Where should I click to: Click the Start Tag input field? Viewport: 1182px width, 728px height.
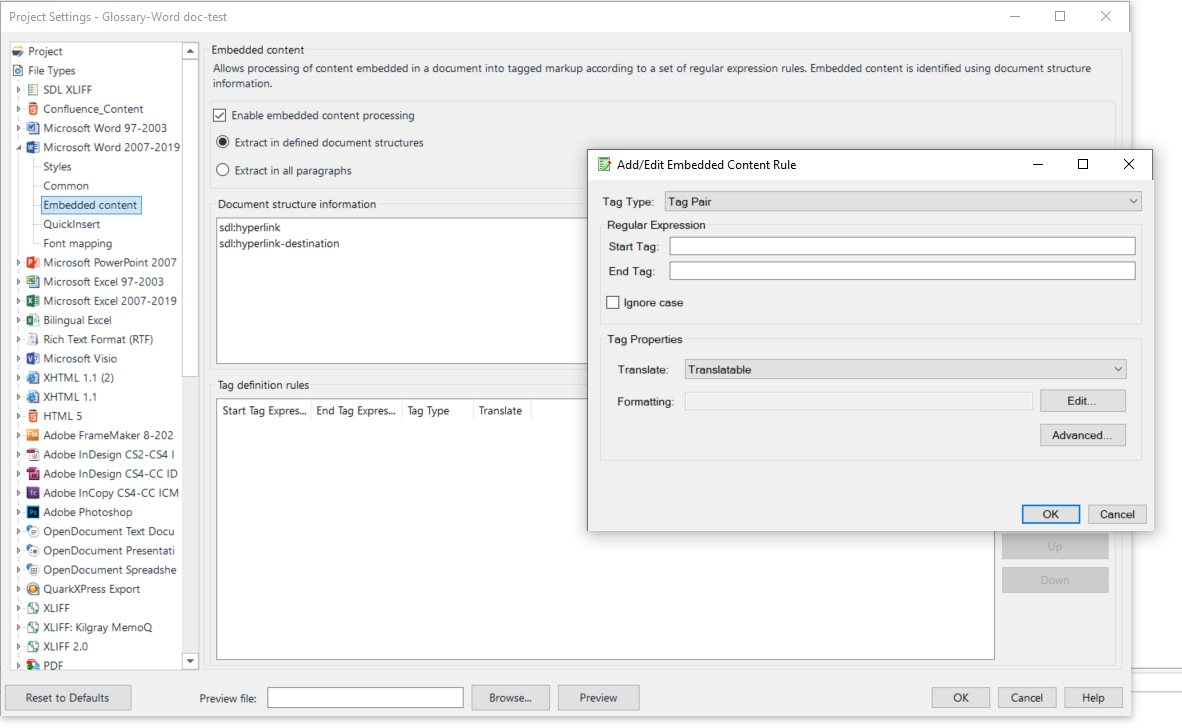(900, 246)
